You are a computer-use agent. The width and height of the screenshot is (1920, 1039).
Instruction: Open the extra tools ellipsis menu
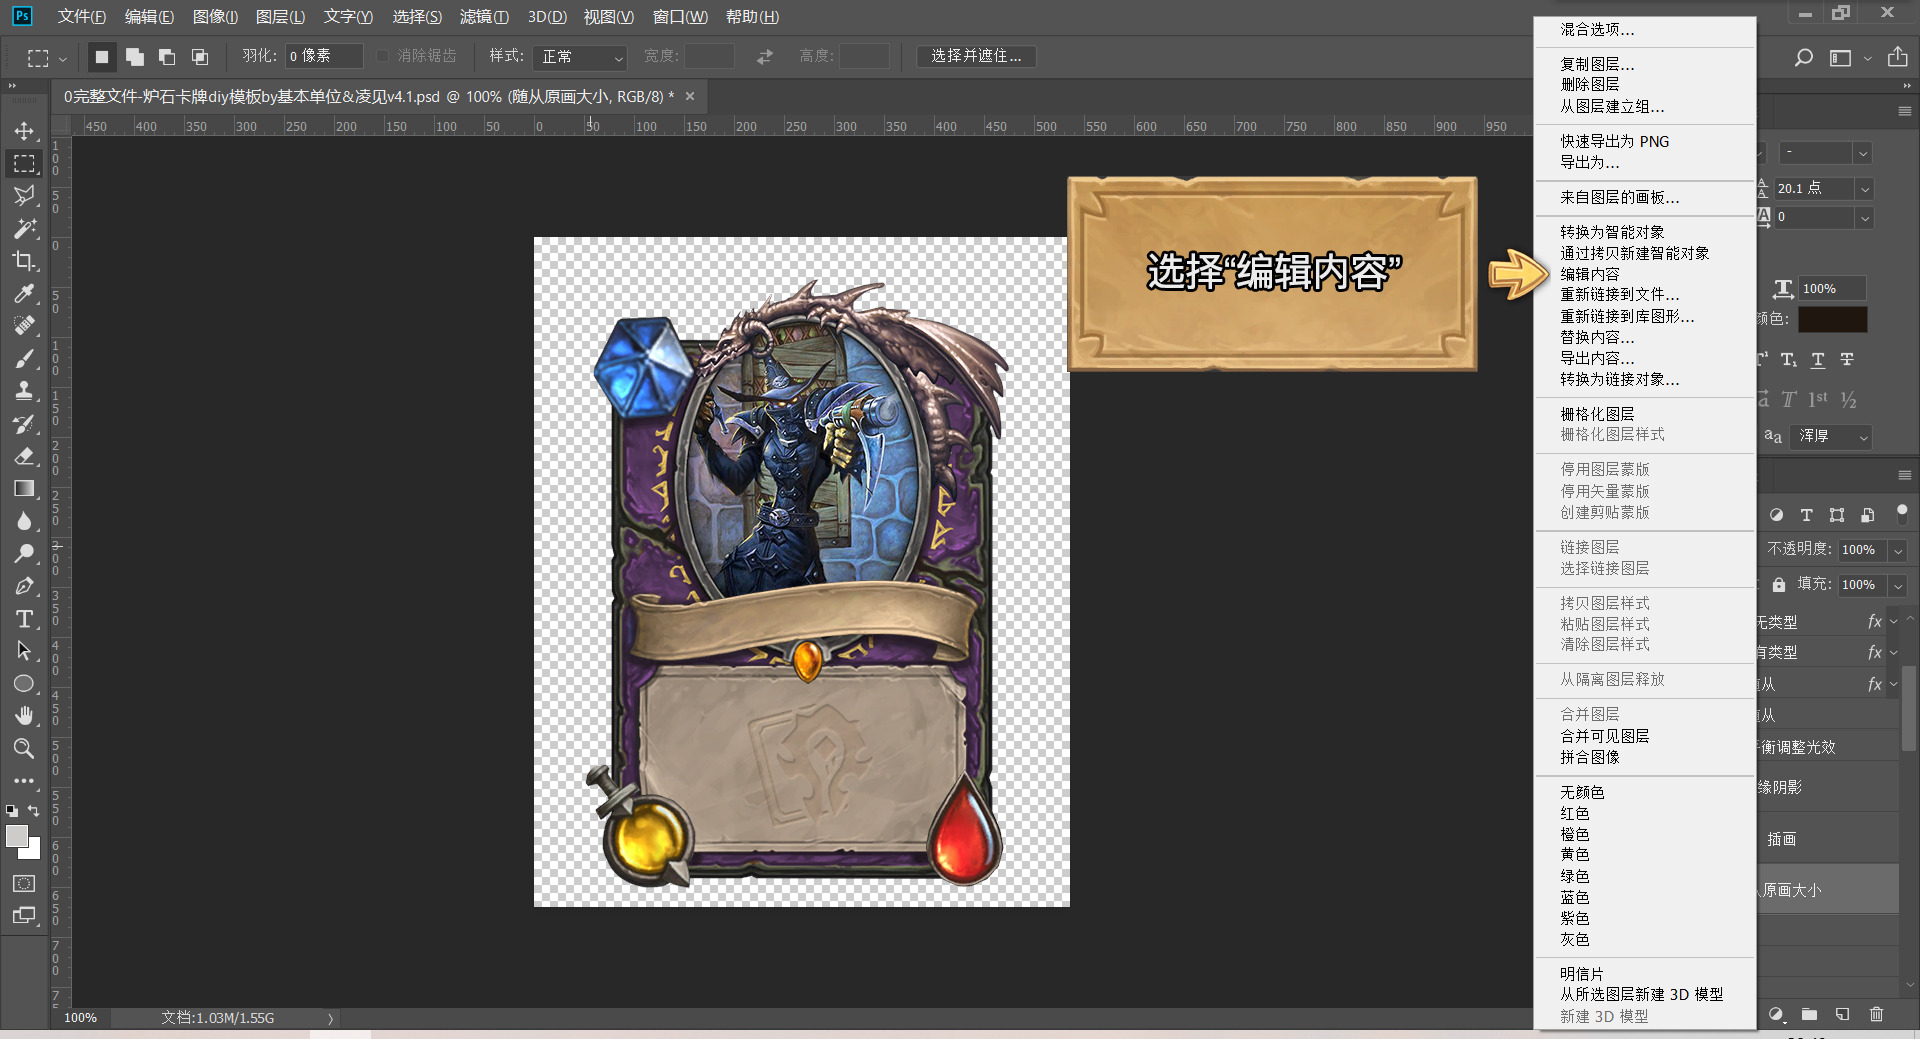24,781
